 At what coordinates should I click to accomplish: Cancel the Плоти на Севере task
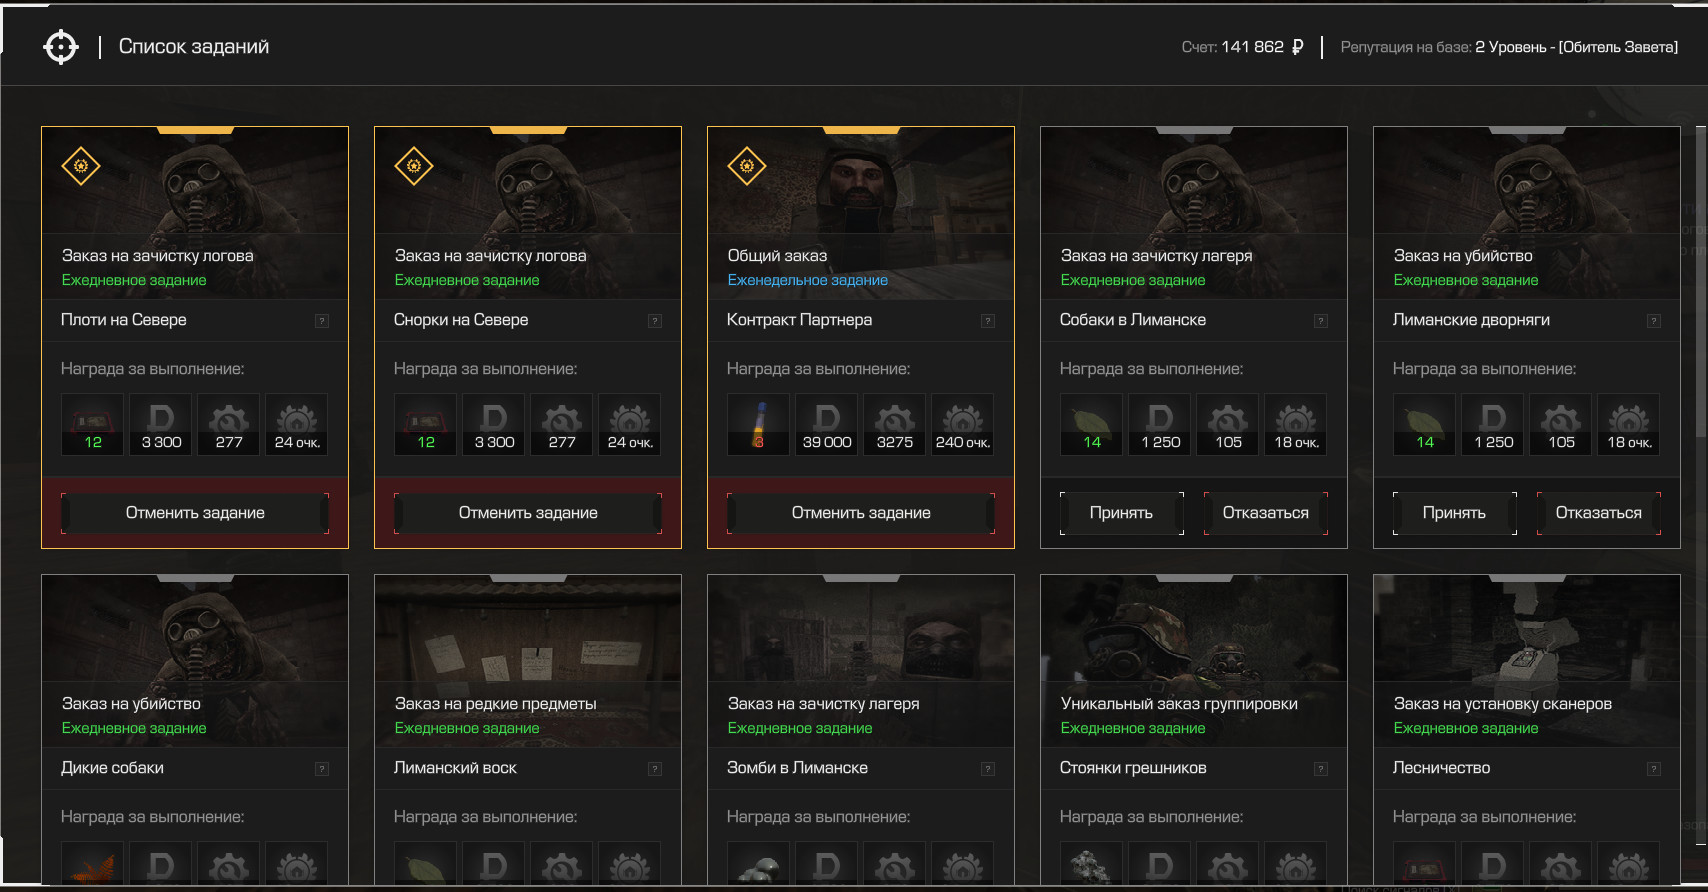tap(195, 513)
